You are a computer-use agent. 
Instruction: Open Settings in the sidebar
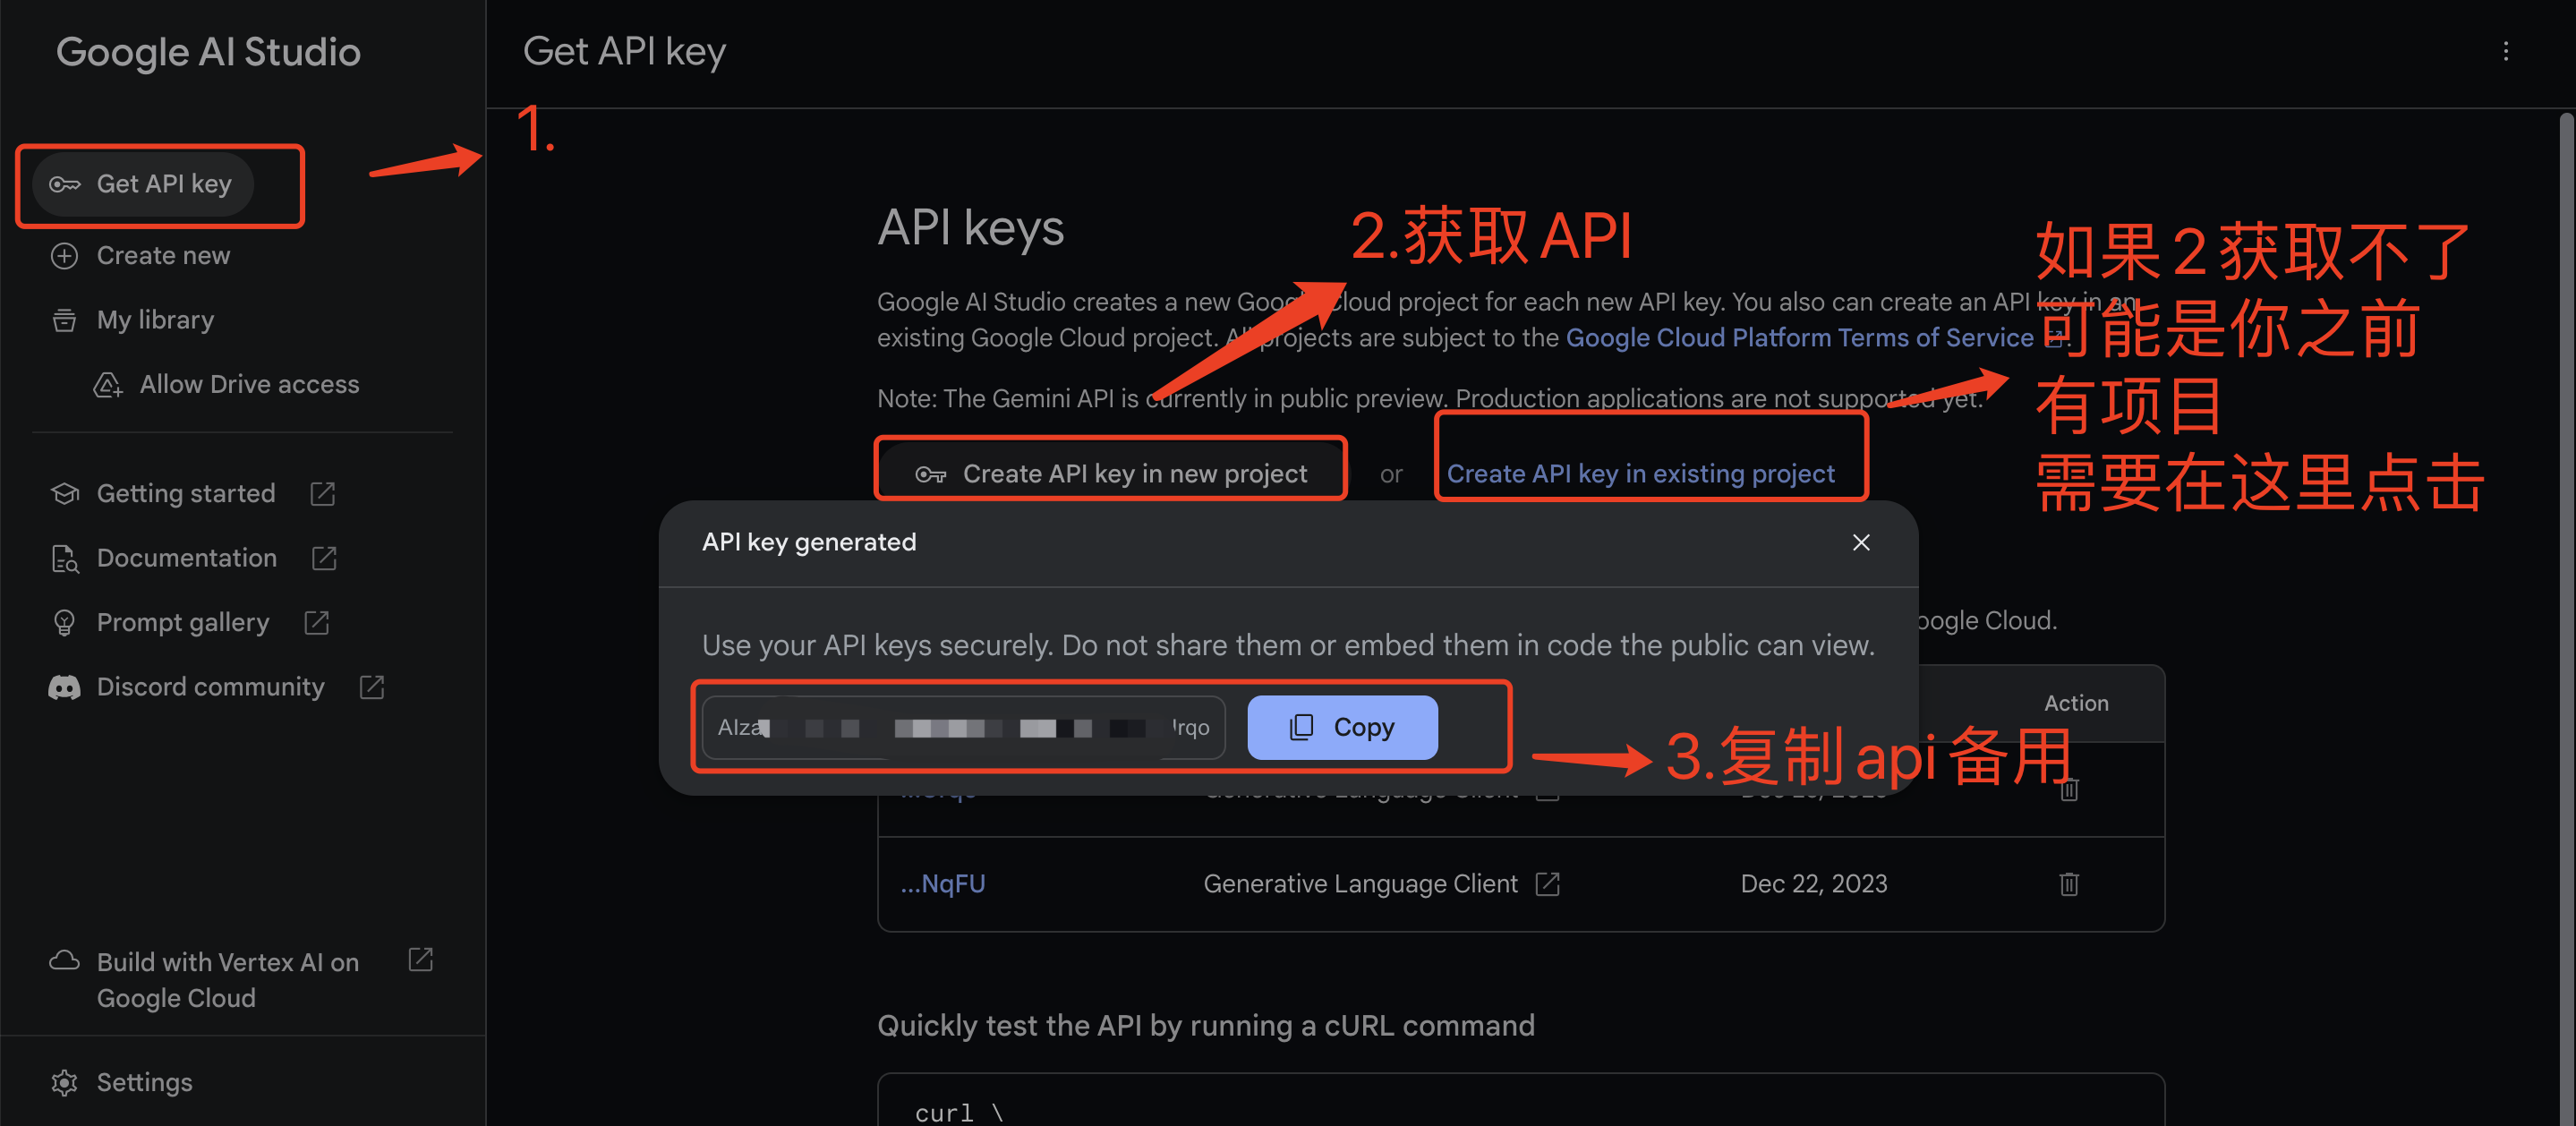click(145, 1082)
